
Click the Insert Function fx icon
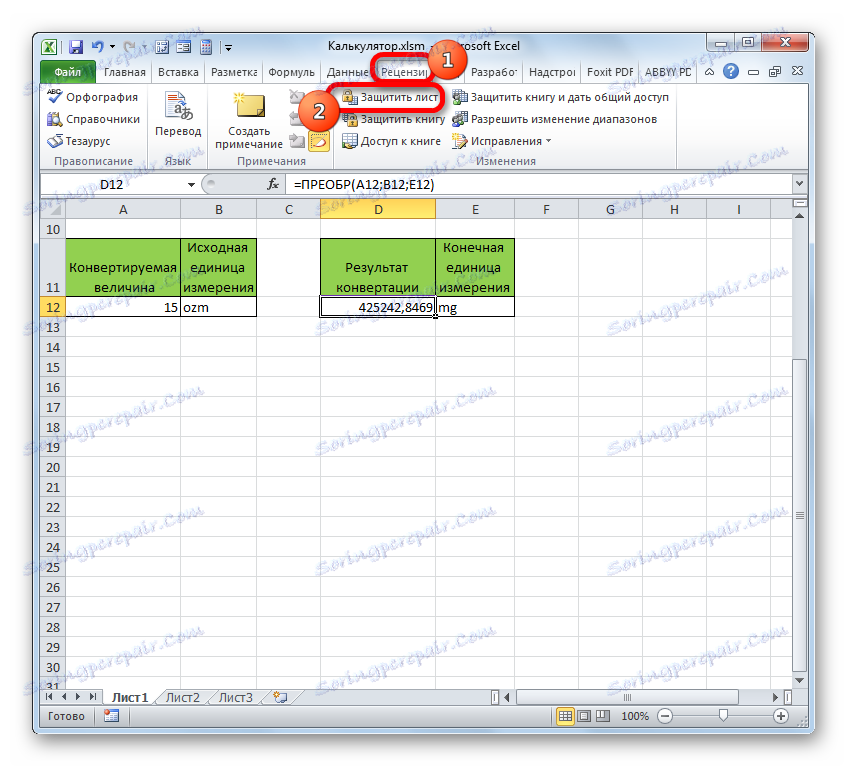(273, 184)
